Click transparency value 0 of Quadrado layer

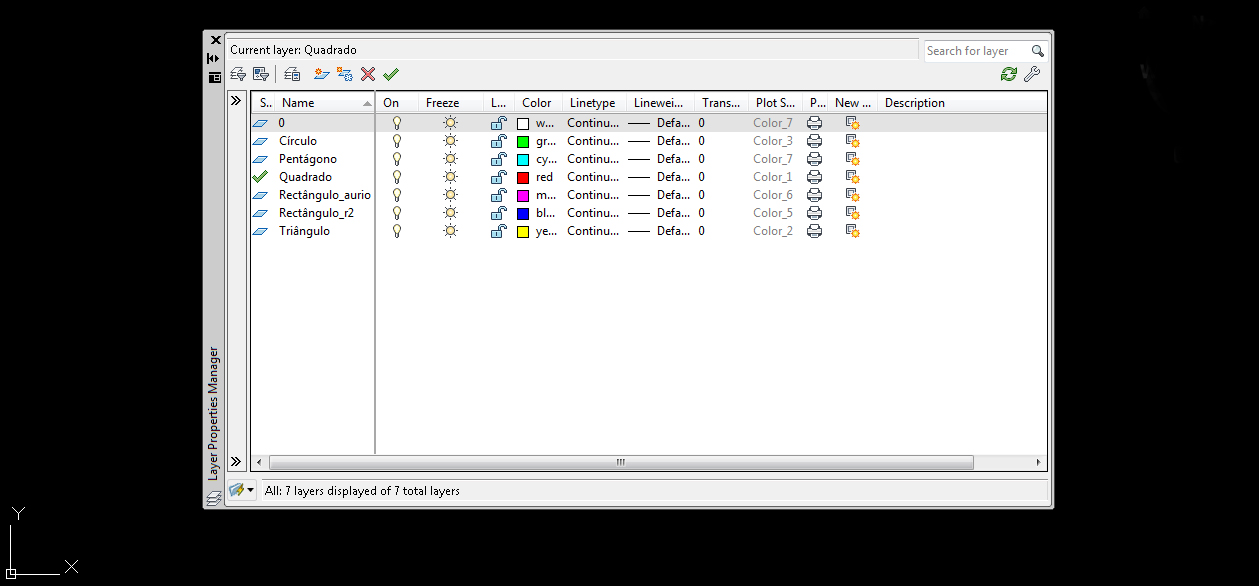click(x=702, y=177)
